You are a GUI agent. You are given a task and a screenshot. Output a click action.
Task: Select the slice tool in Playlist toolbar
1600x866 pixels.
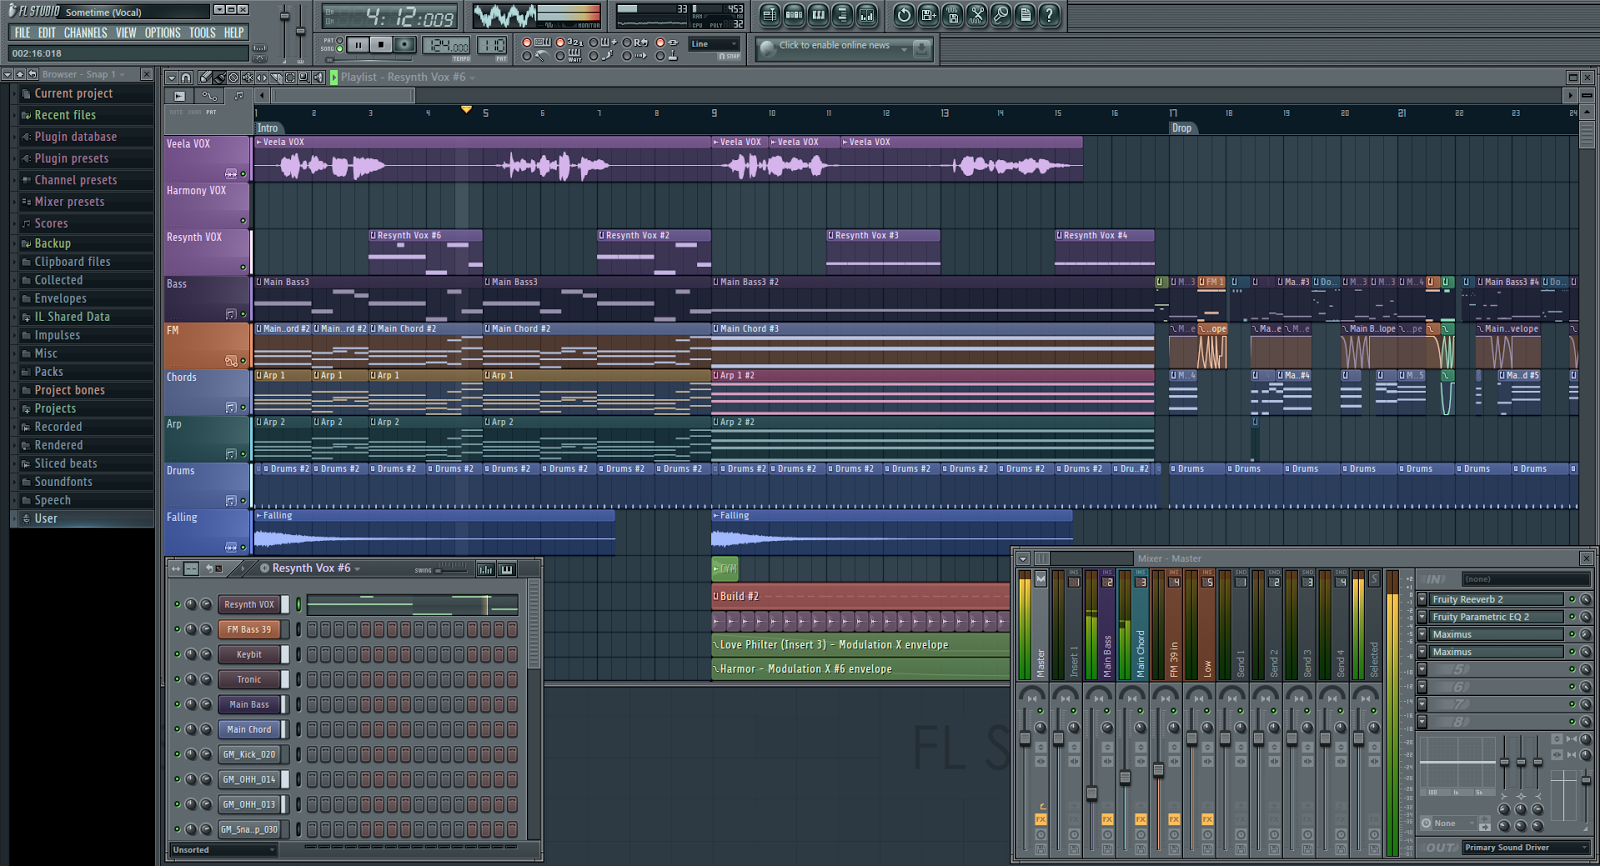(276, 77)
